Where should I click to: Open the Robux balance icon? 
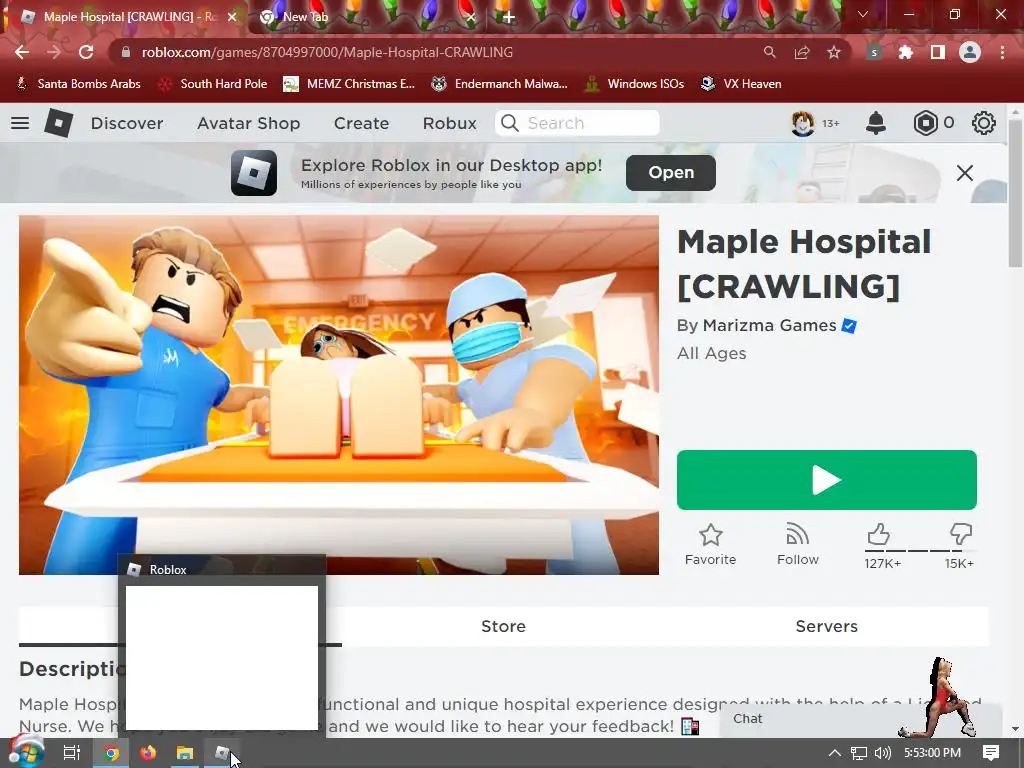pyautogui.click(x=925, y=123)
